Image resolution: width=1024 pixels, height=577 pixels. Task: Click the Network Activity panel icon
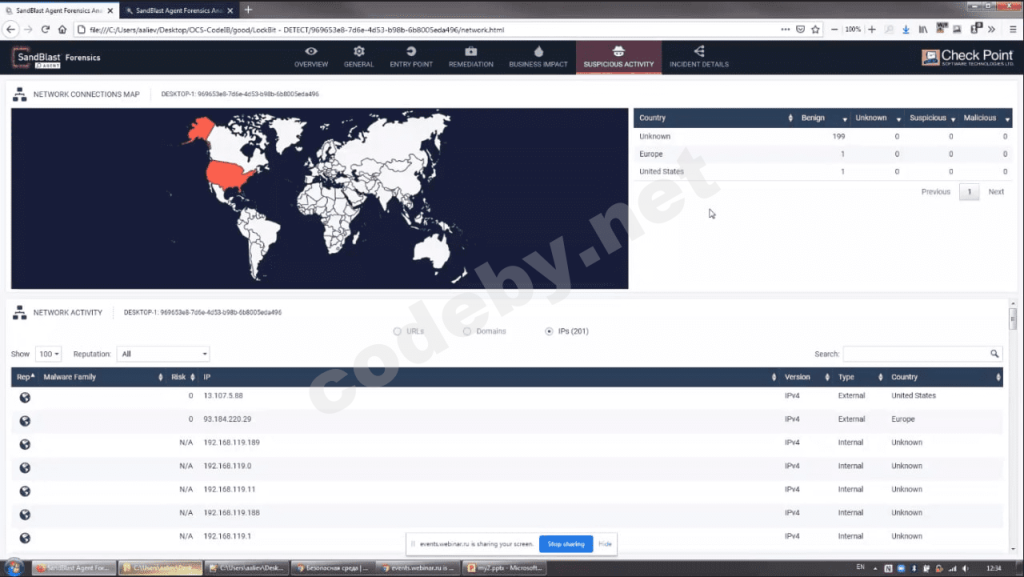click(x=20, y=313)
